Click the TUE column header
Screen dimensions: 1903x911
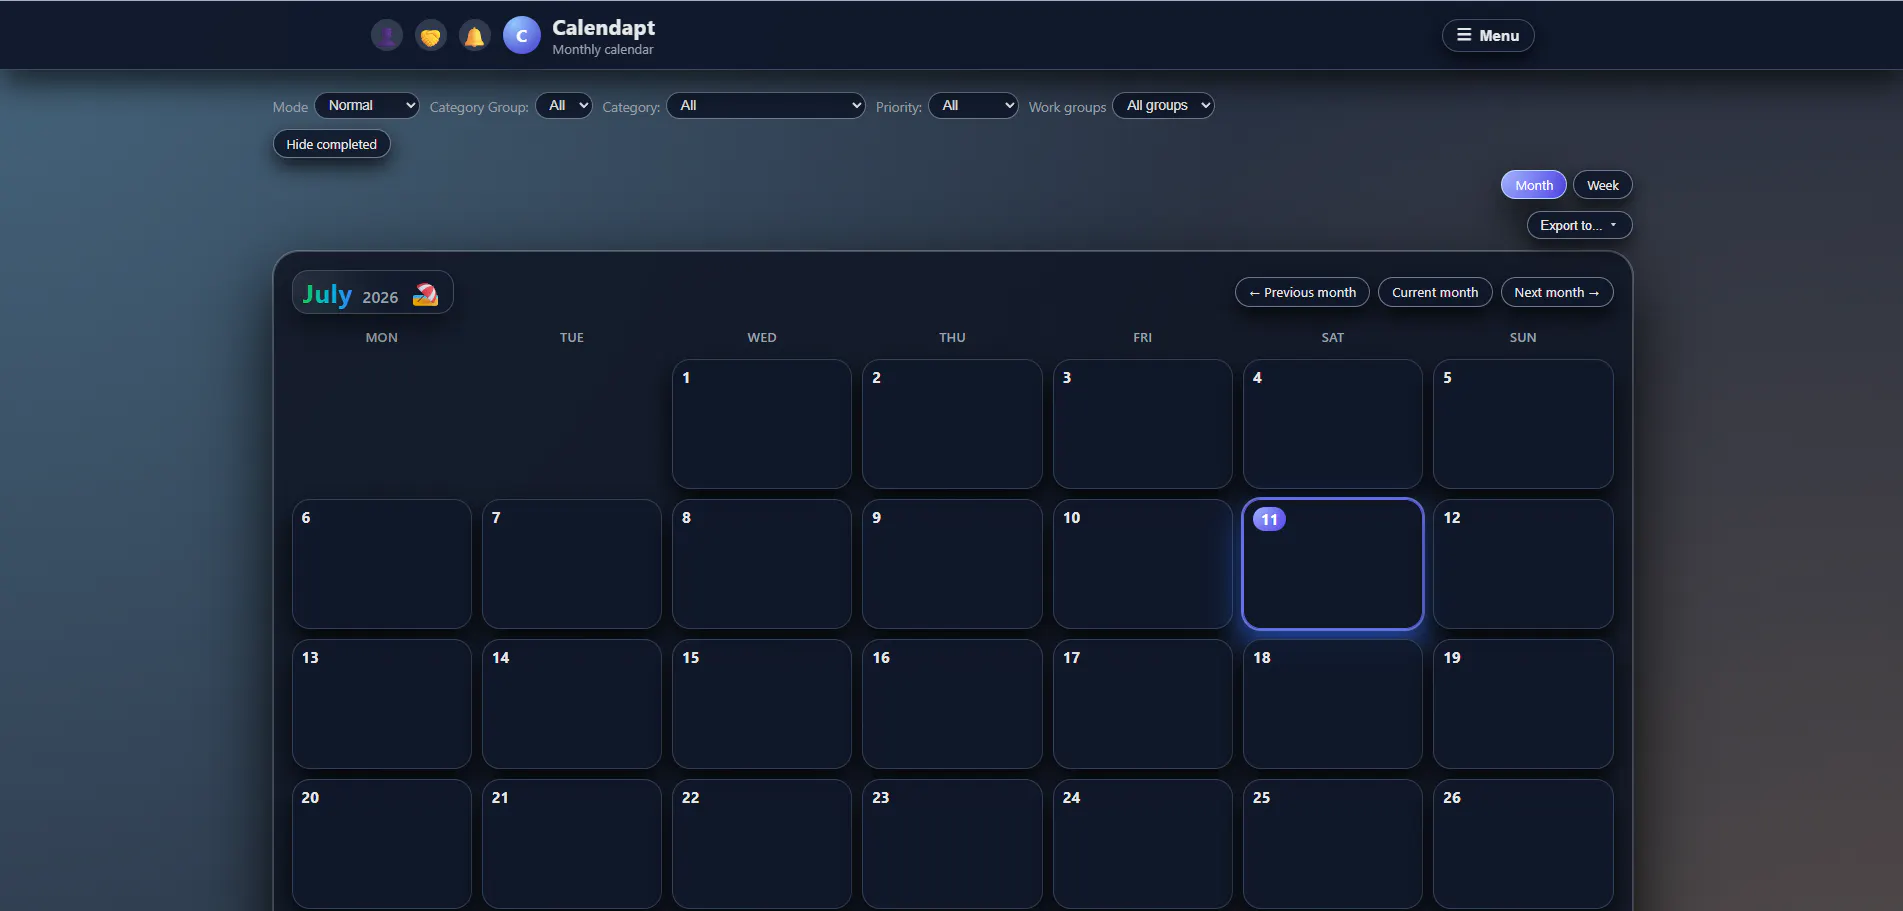[572, 338]
